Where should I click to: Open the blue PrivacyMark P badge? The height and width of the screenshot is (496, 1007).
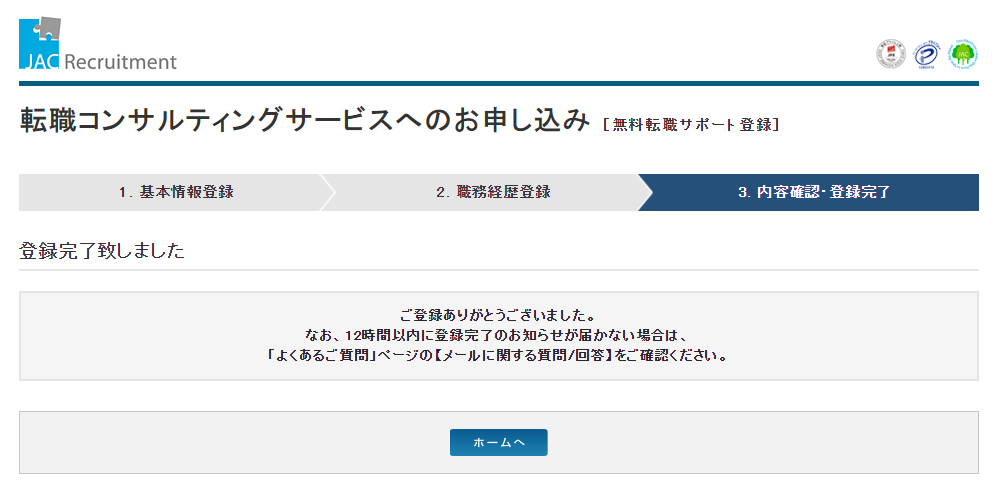[927, 55]
